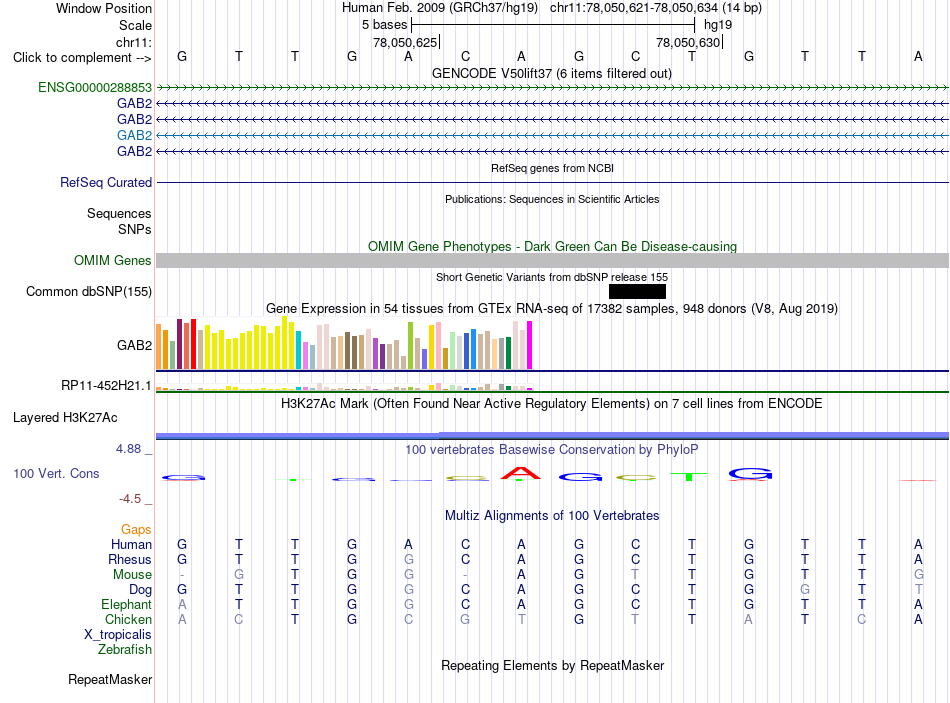This screenshot has height=703, width=950.
Task: Click the GTEx Gene Expression track title
Action: tap(551, 308)
